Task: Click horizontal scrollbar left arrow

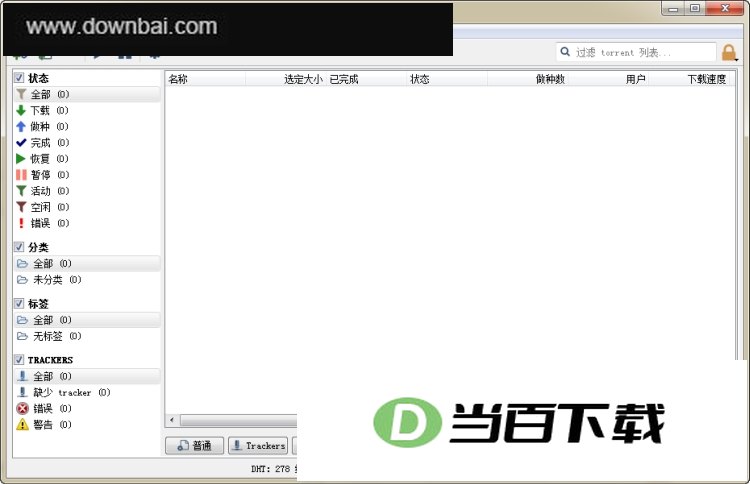Action: pyautogui.click(x=172, y=420)
